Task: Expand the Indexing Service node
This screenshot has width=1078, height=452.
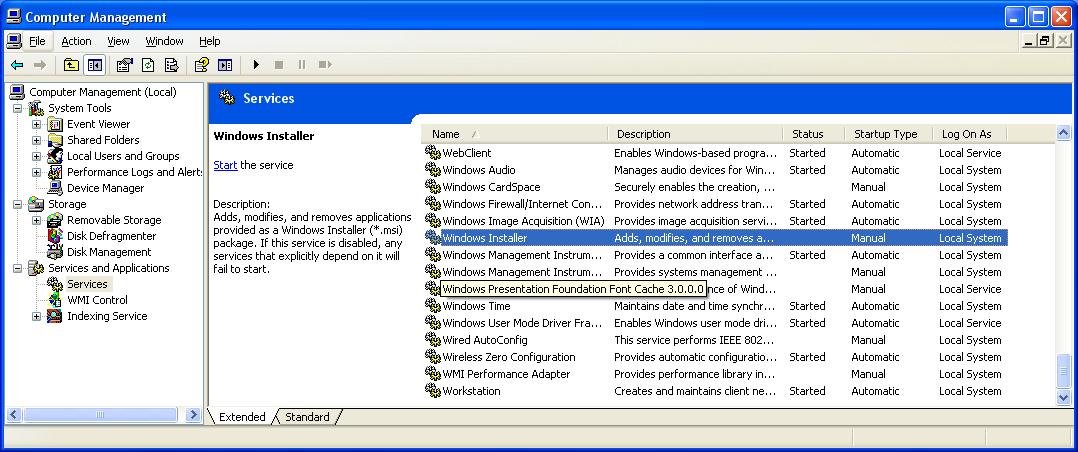Action: pyautogui.click(x=36, y=316)
